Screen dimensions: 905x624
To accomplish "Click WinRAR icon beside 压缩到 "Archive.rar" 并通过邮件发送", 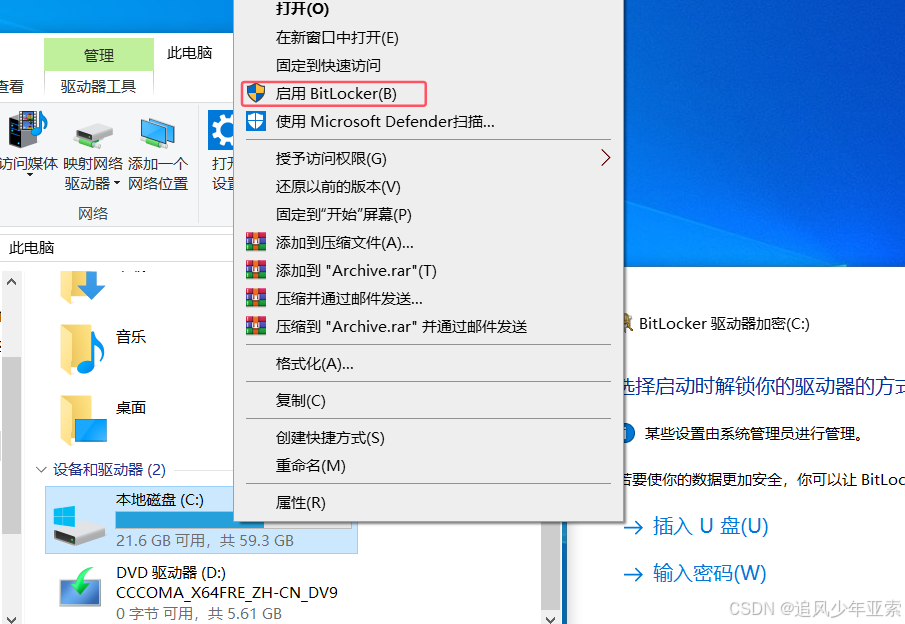I will pos(256,326).
